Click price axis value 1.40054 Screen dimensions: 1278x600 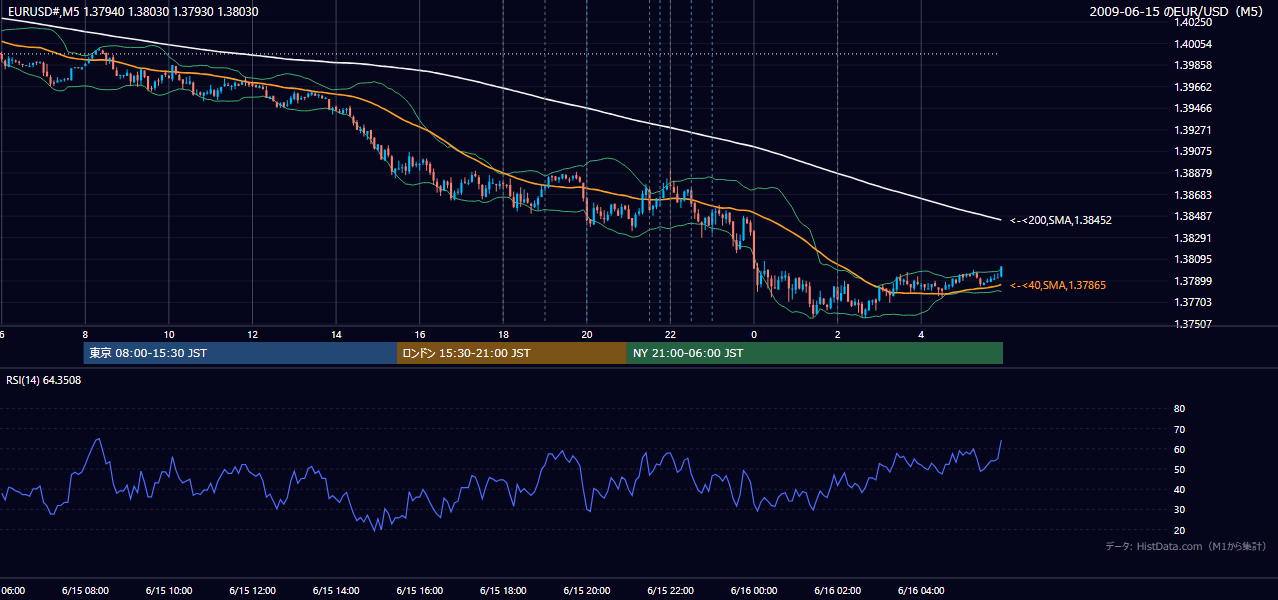(1194, 44)
